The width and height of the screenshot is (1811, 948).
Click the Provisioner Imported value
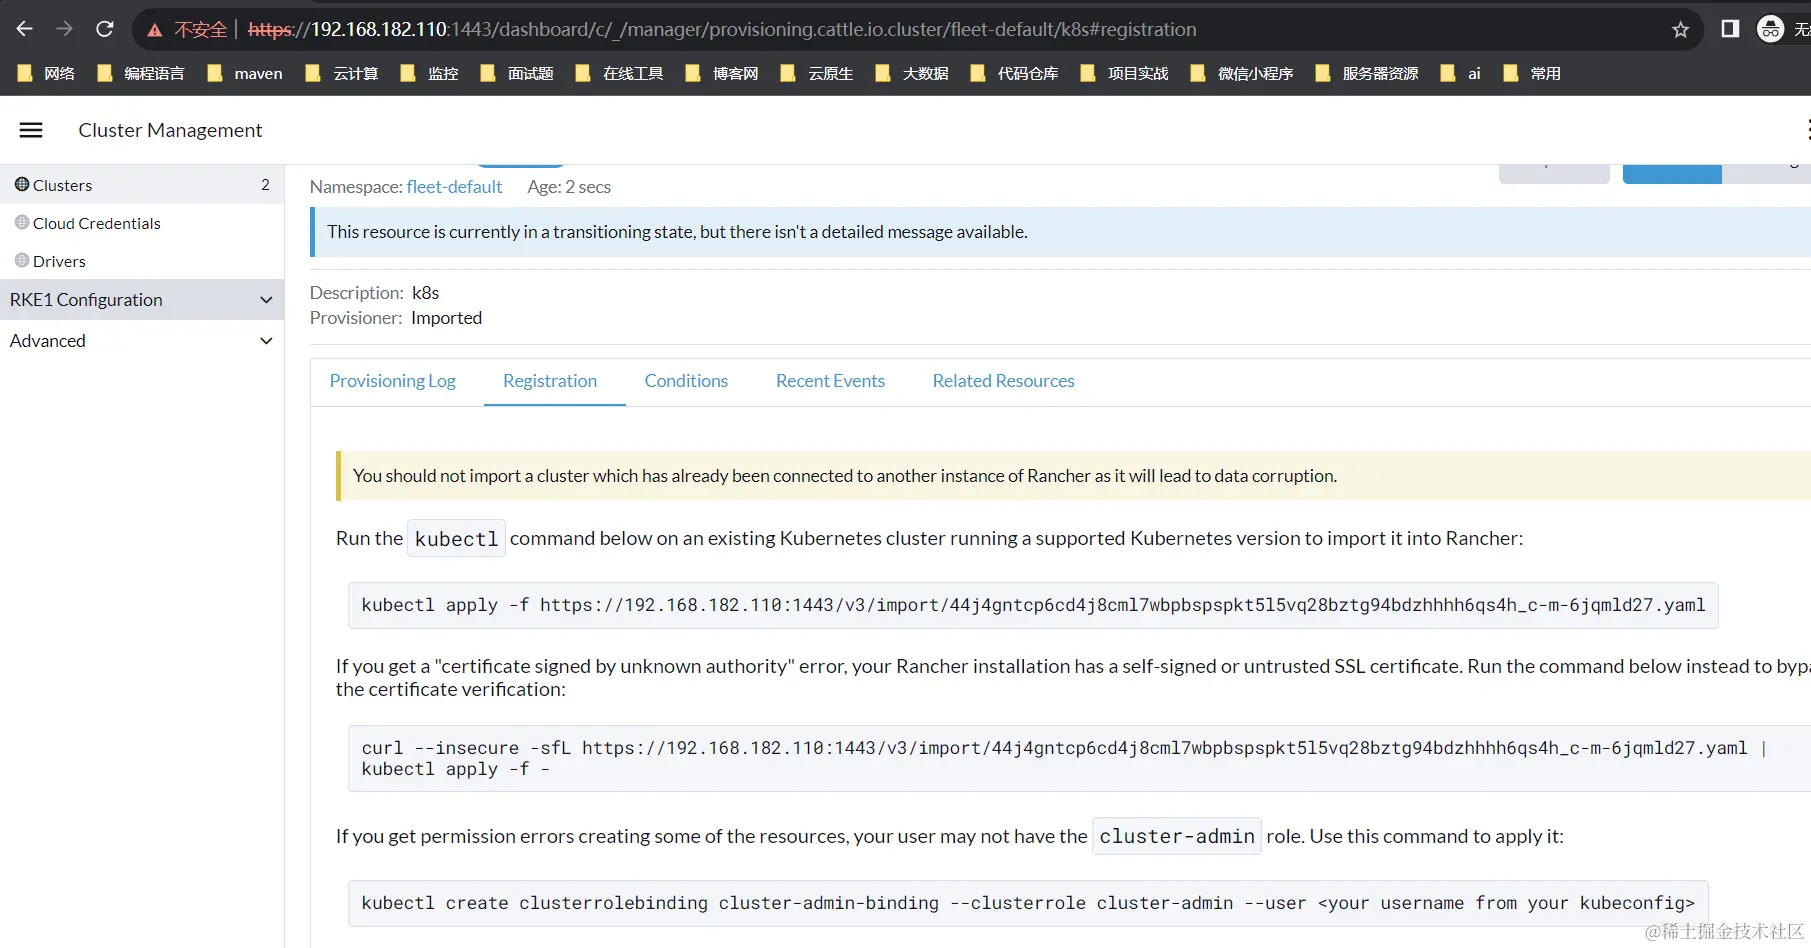pos(446,318)
